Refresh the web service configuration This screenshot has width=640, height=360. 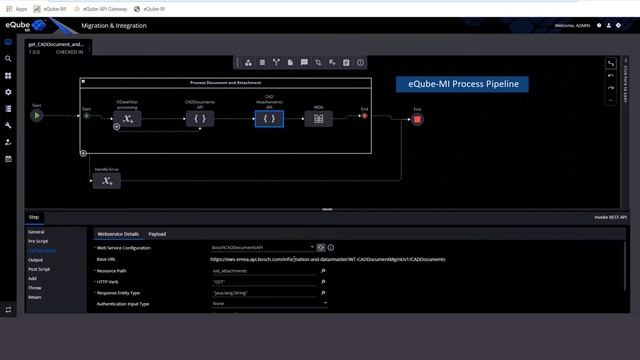321,247
